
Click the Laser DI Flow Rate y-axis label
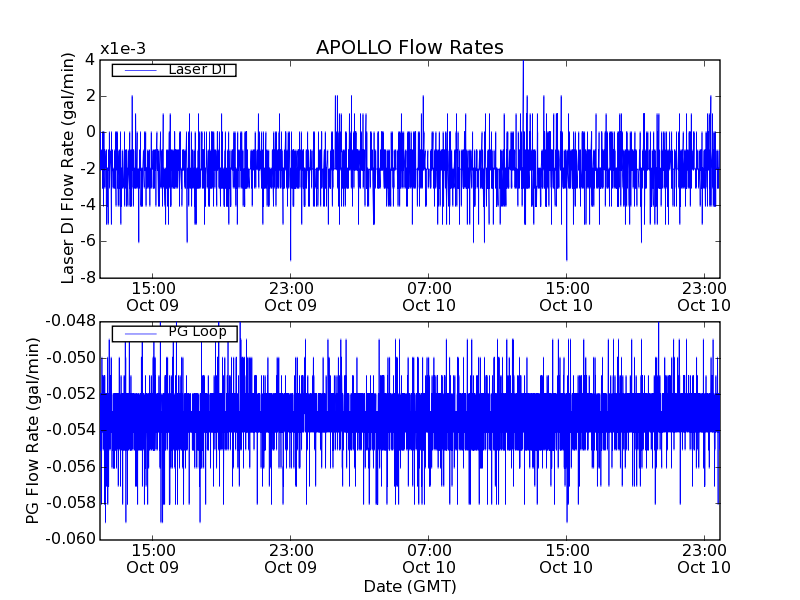click(68, 168)
